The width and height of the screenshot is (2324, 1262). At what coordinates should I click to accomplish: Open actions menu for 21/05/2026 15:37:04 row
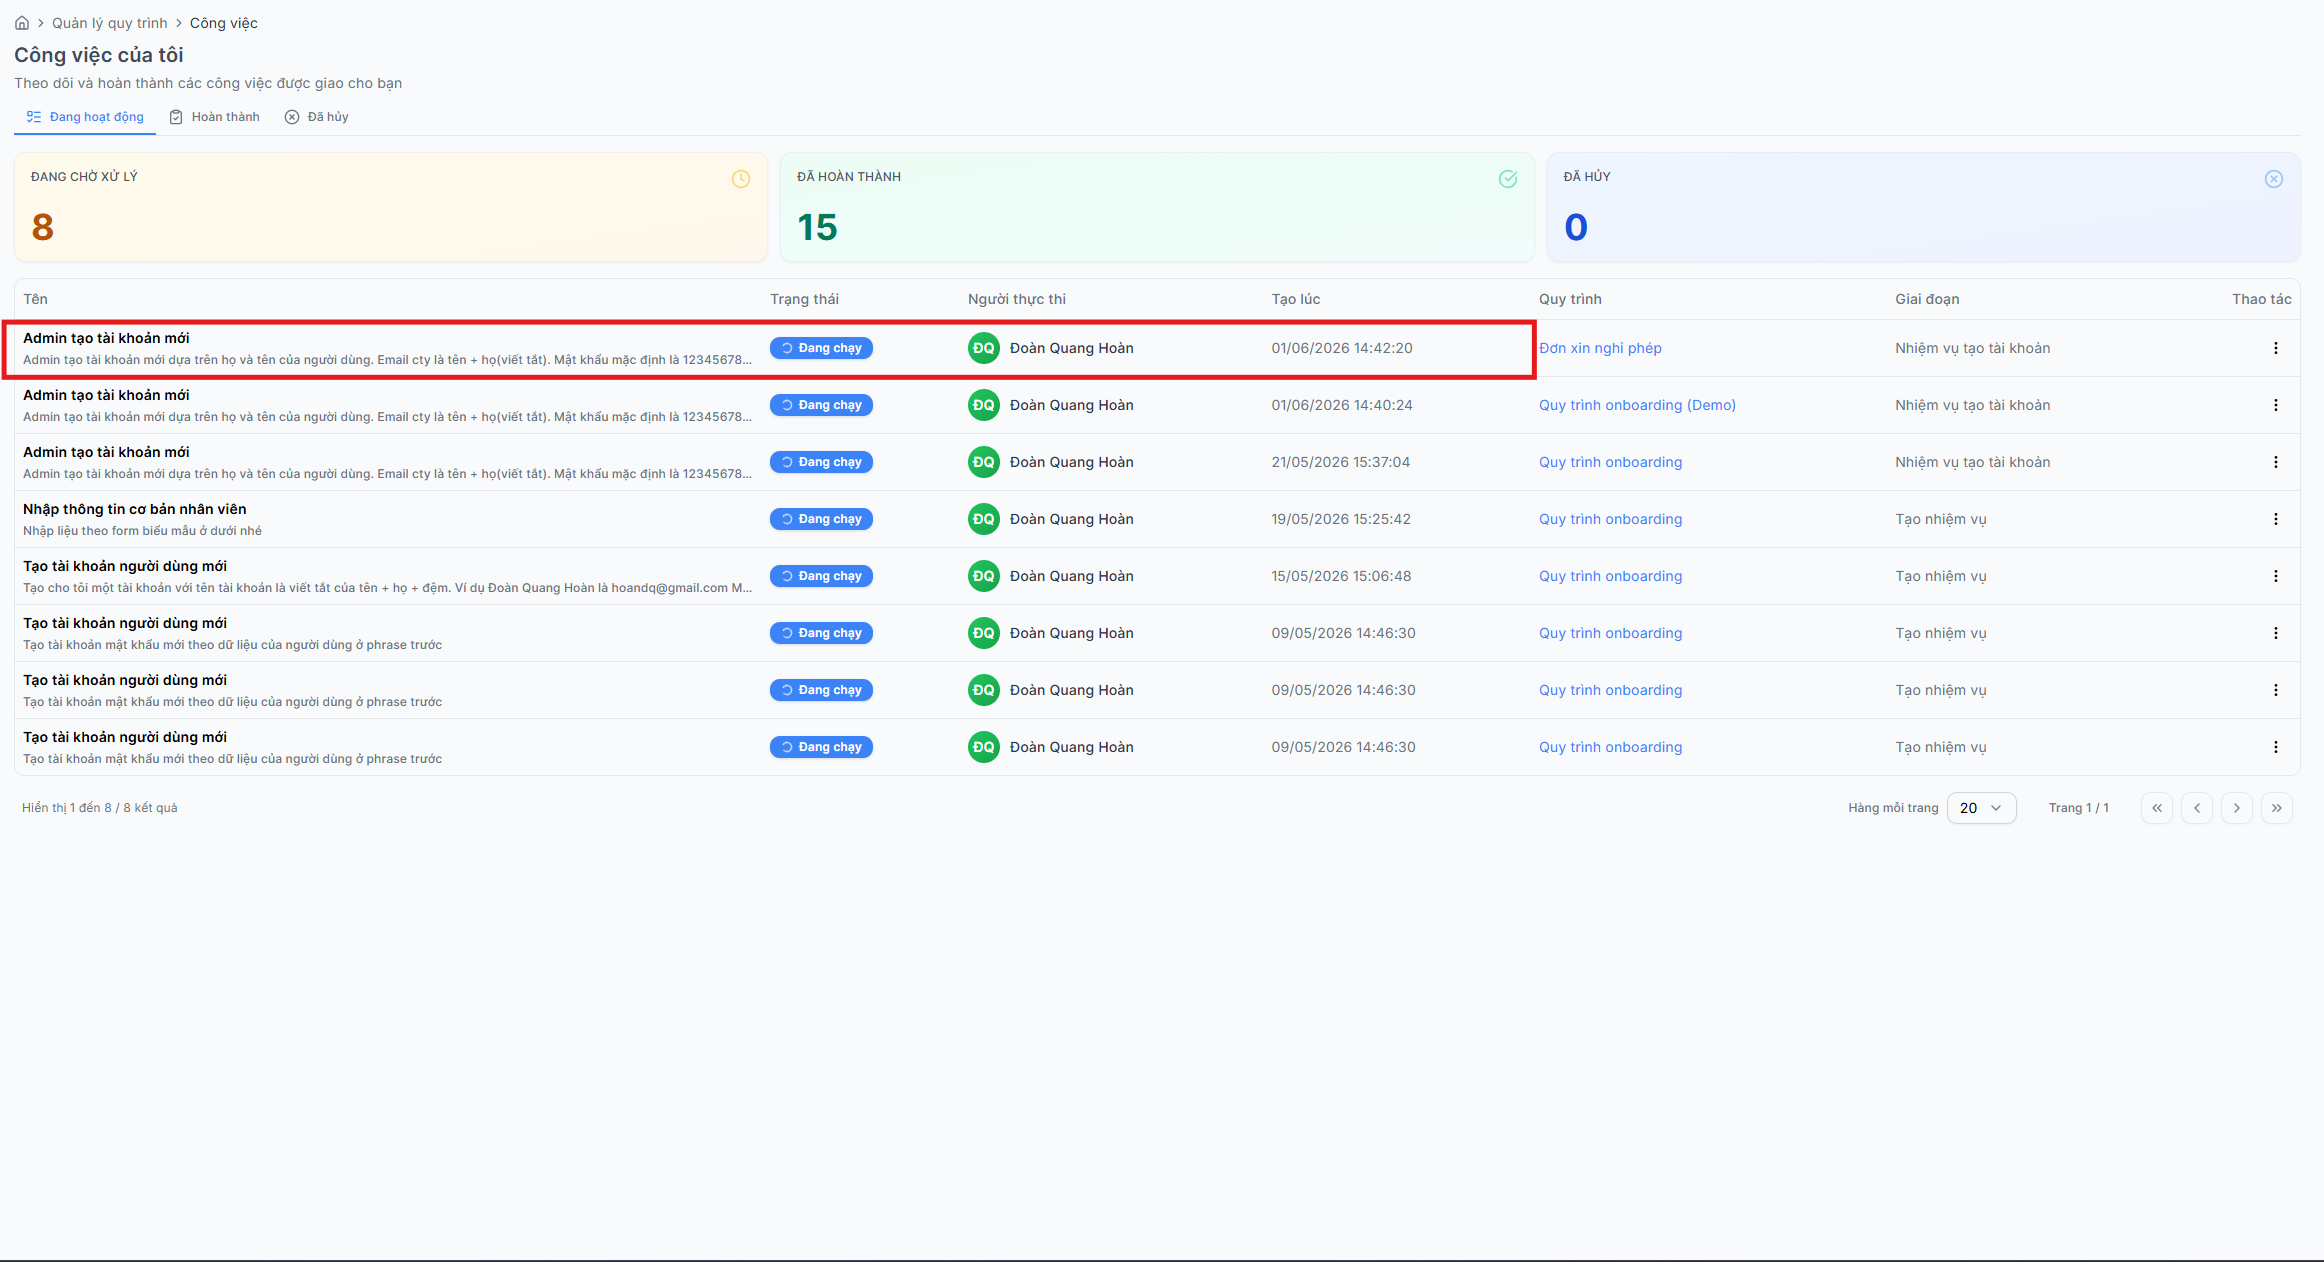point(2276,462)
